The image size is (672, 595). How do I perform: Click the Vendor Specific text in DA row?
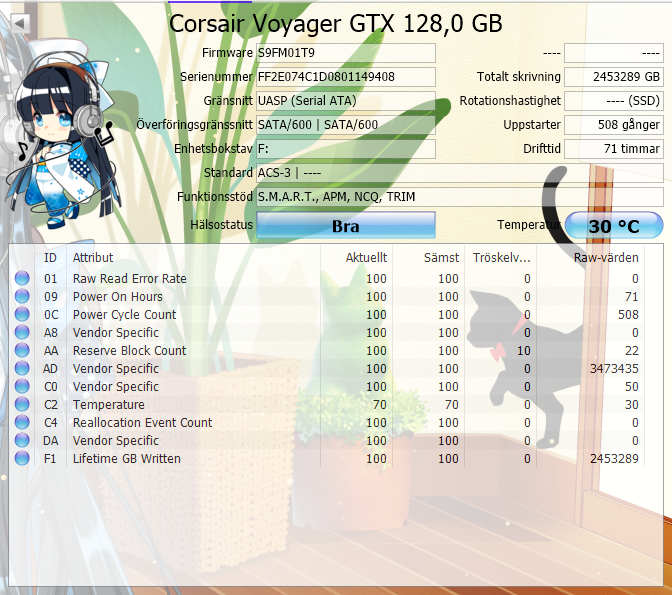tap(116, 441)
